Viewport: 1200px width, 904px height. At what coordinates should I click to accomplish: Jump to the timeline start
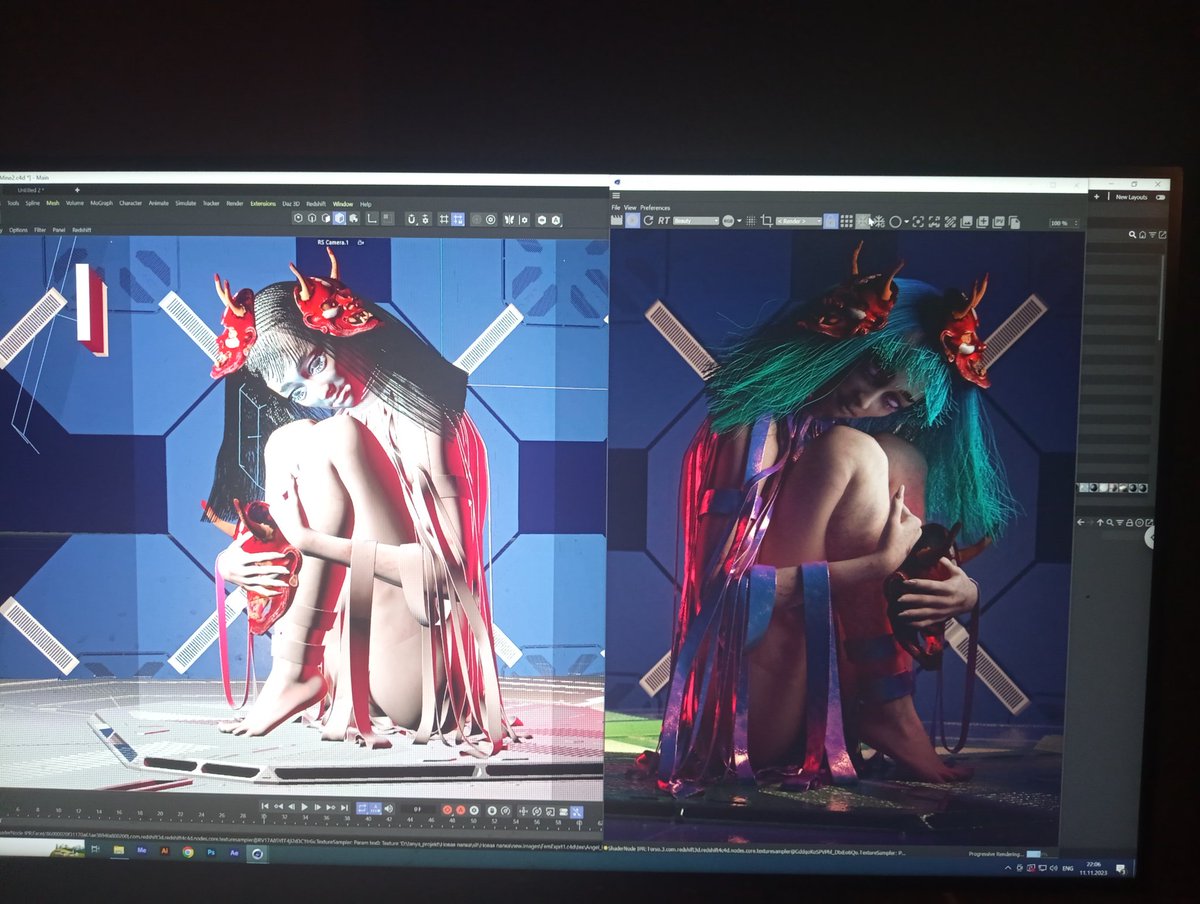(265, 807)
